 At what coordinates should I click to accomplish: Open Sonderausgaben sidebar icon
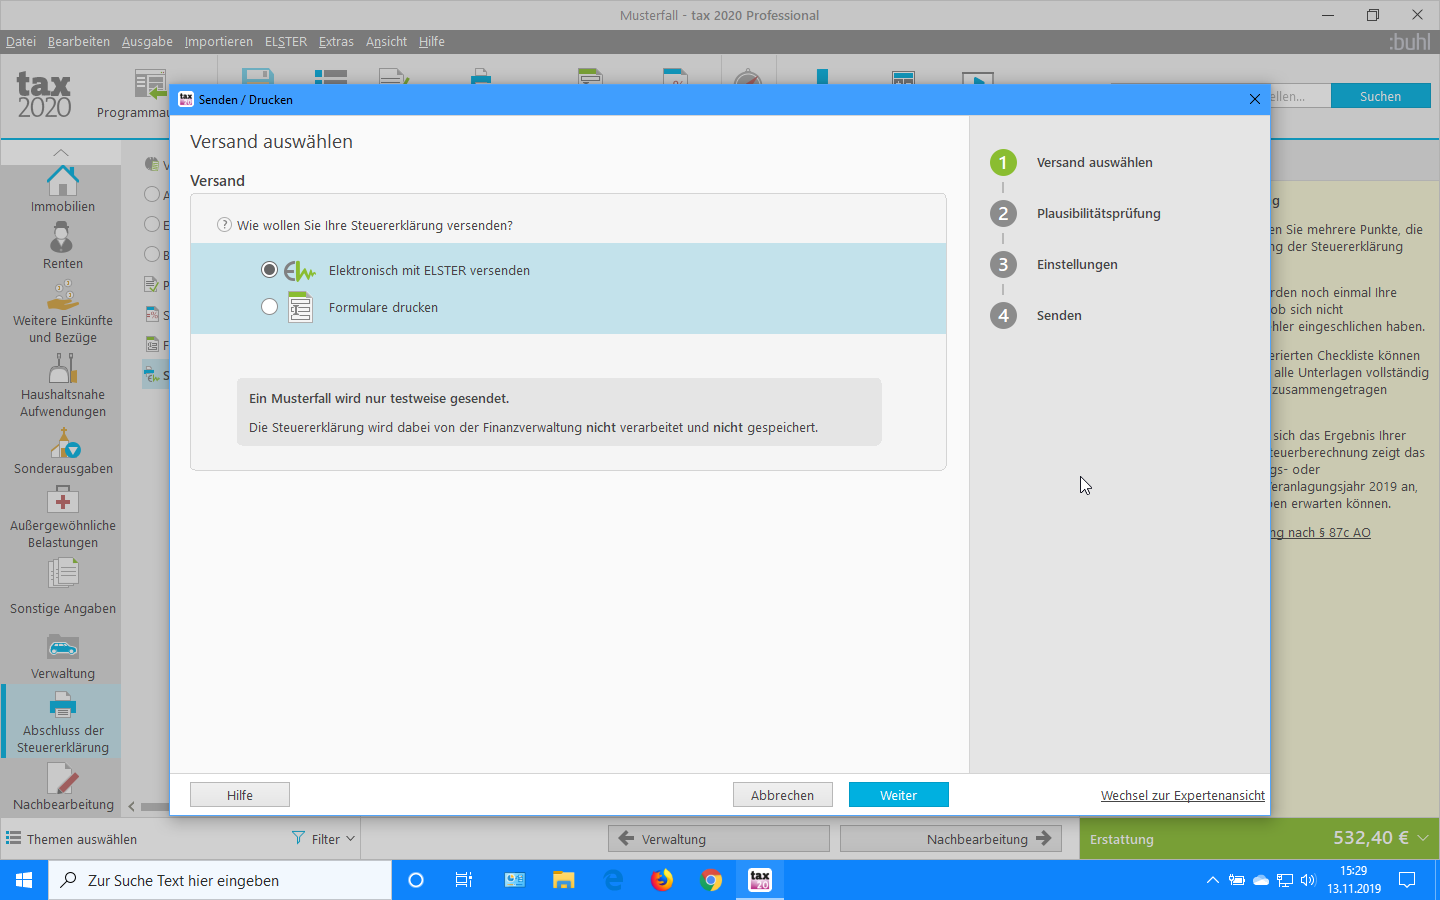click(63, 443)
